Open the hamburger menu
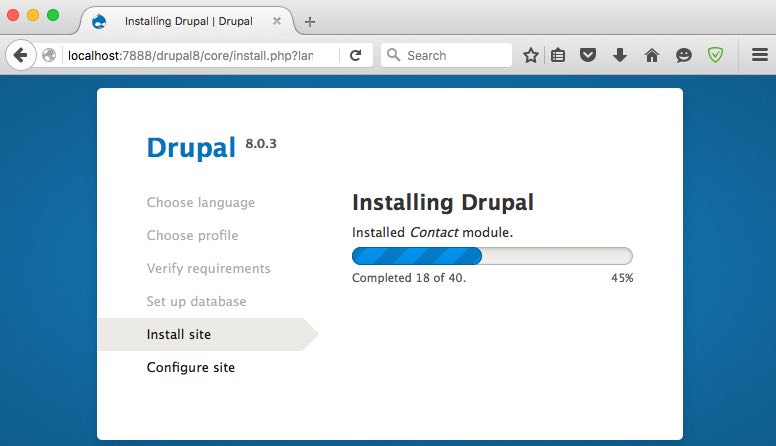Screen dimensions: 776x446 coord(760,54)
